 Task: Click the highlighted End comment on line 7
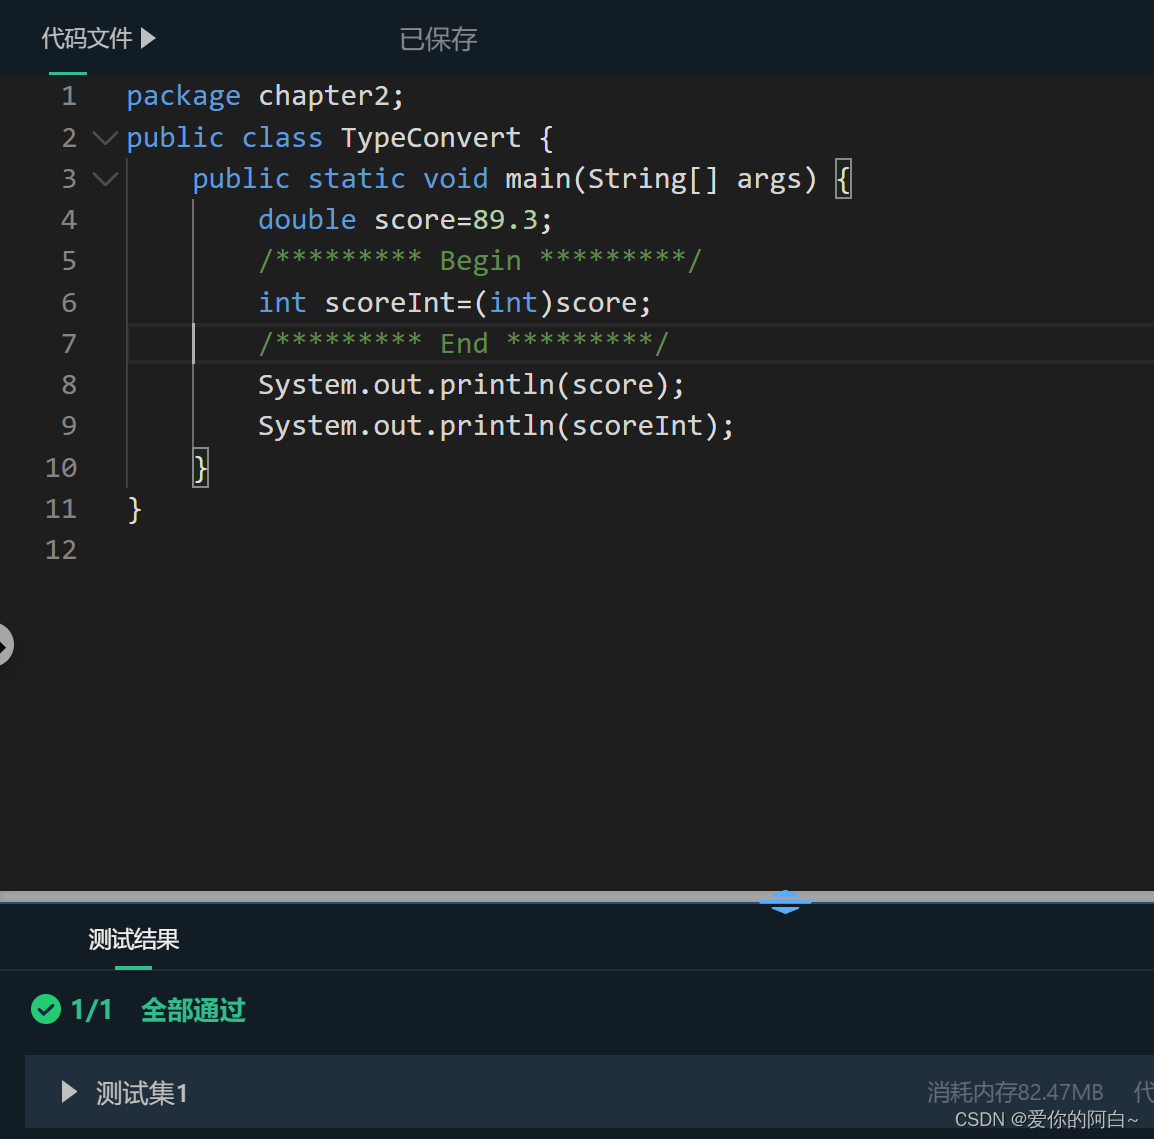pyautogui.click(x=464, y=343)
